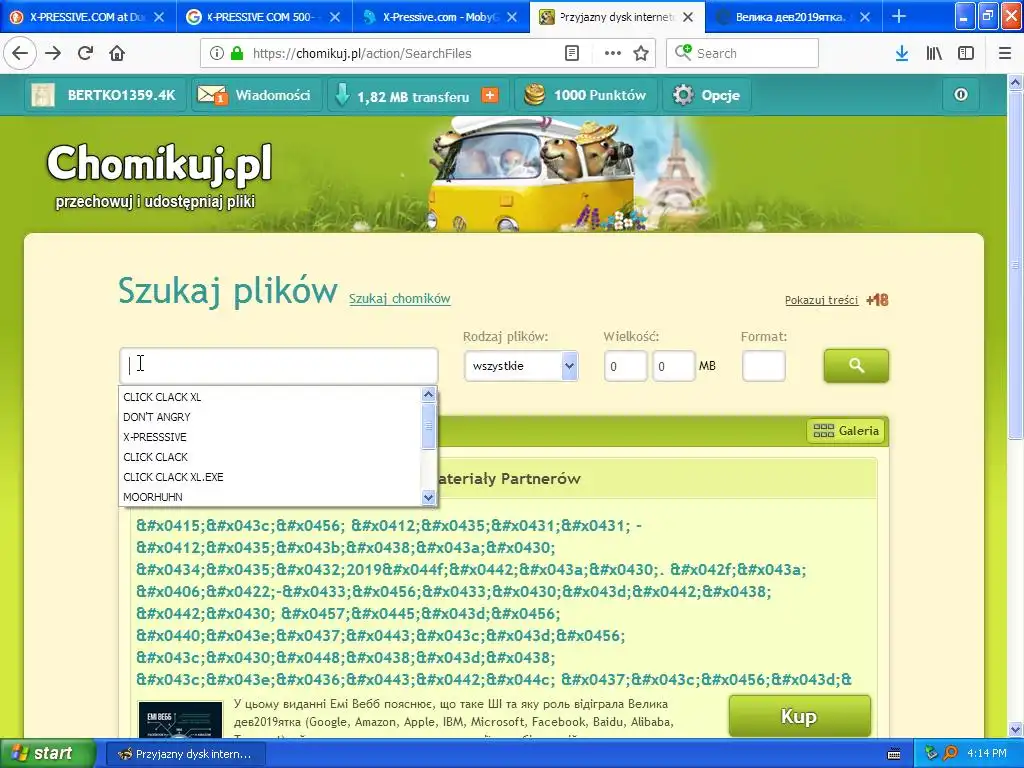Click suggestion list scroll-up arrow
The image size is (1024, 768).
coord(428,394)
